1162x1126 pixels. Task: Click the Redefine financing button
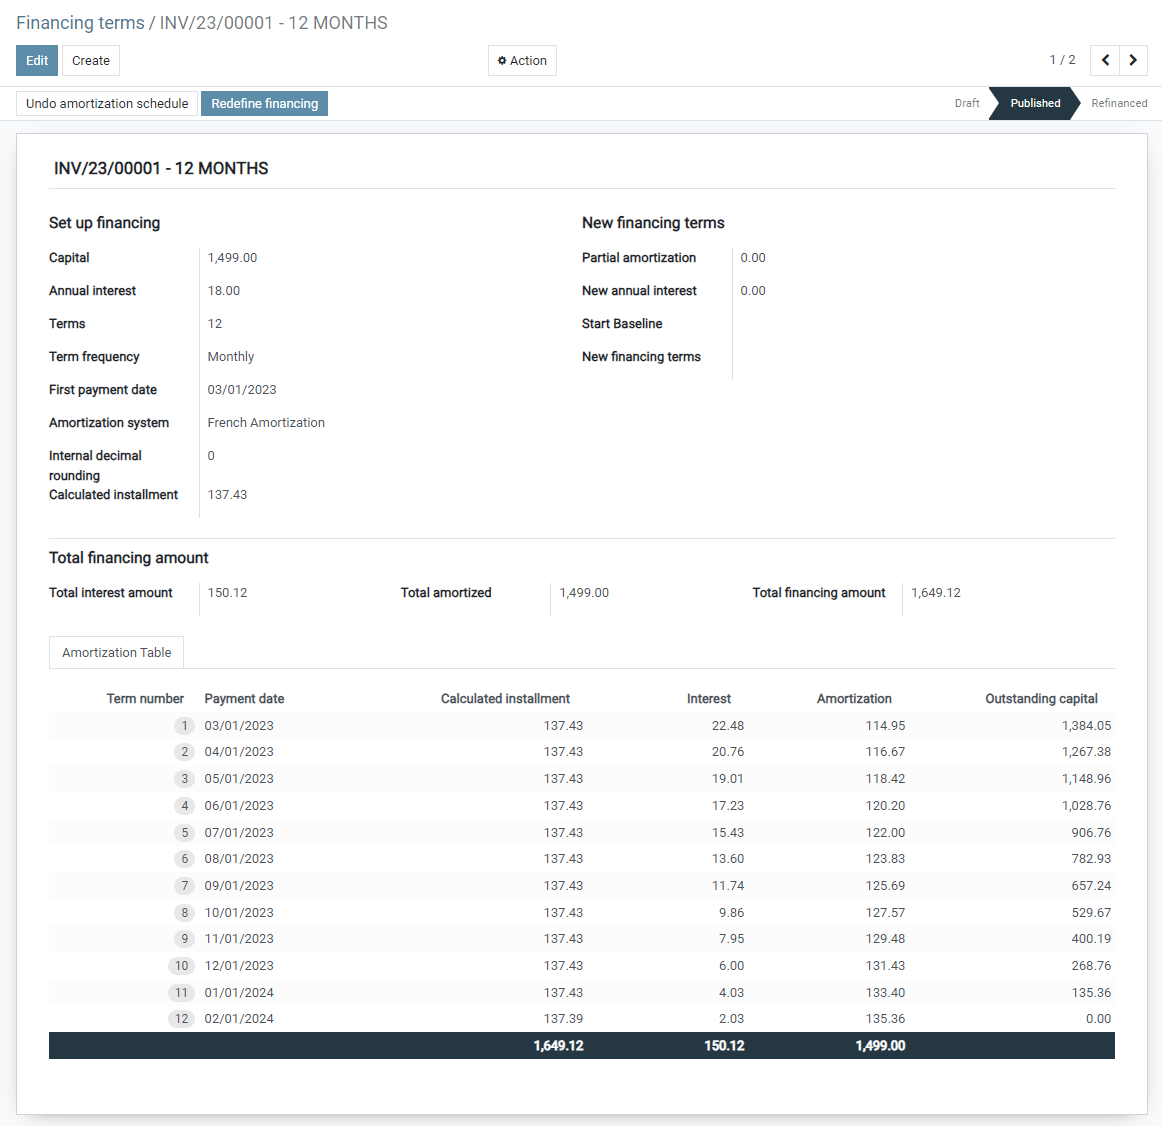click(x=264, y=103)
